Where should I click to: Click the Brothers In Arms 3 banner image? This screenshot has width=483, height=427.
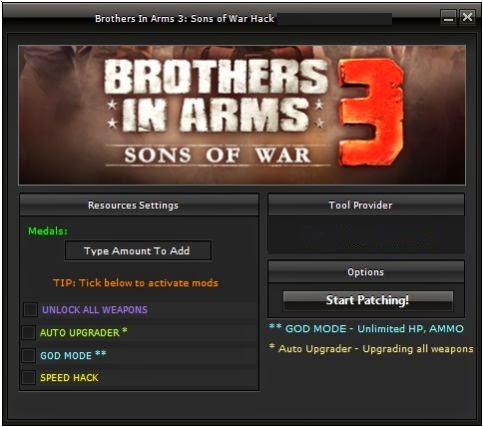coord(242,115)
